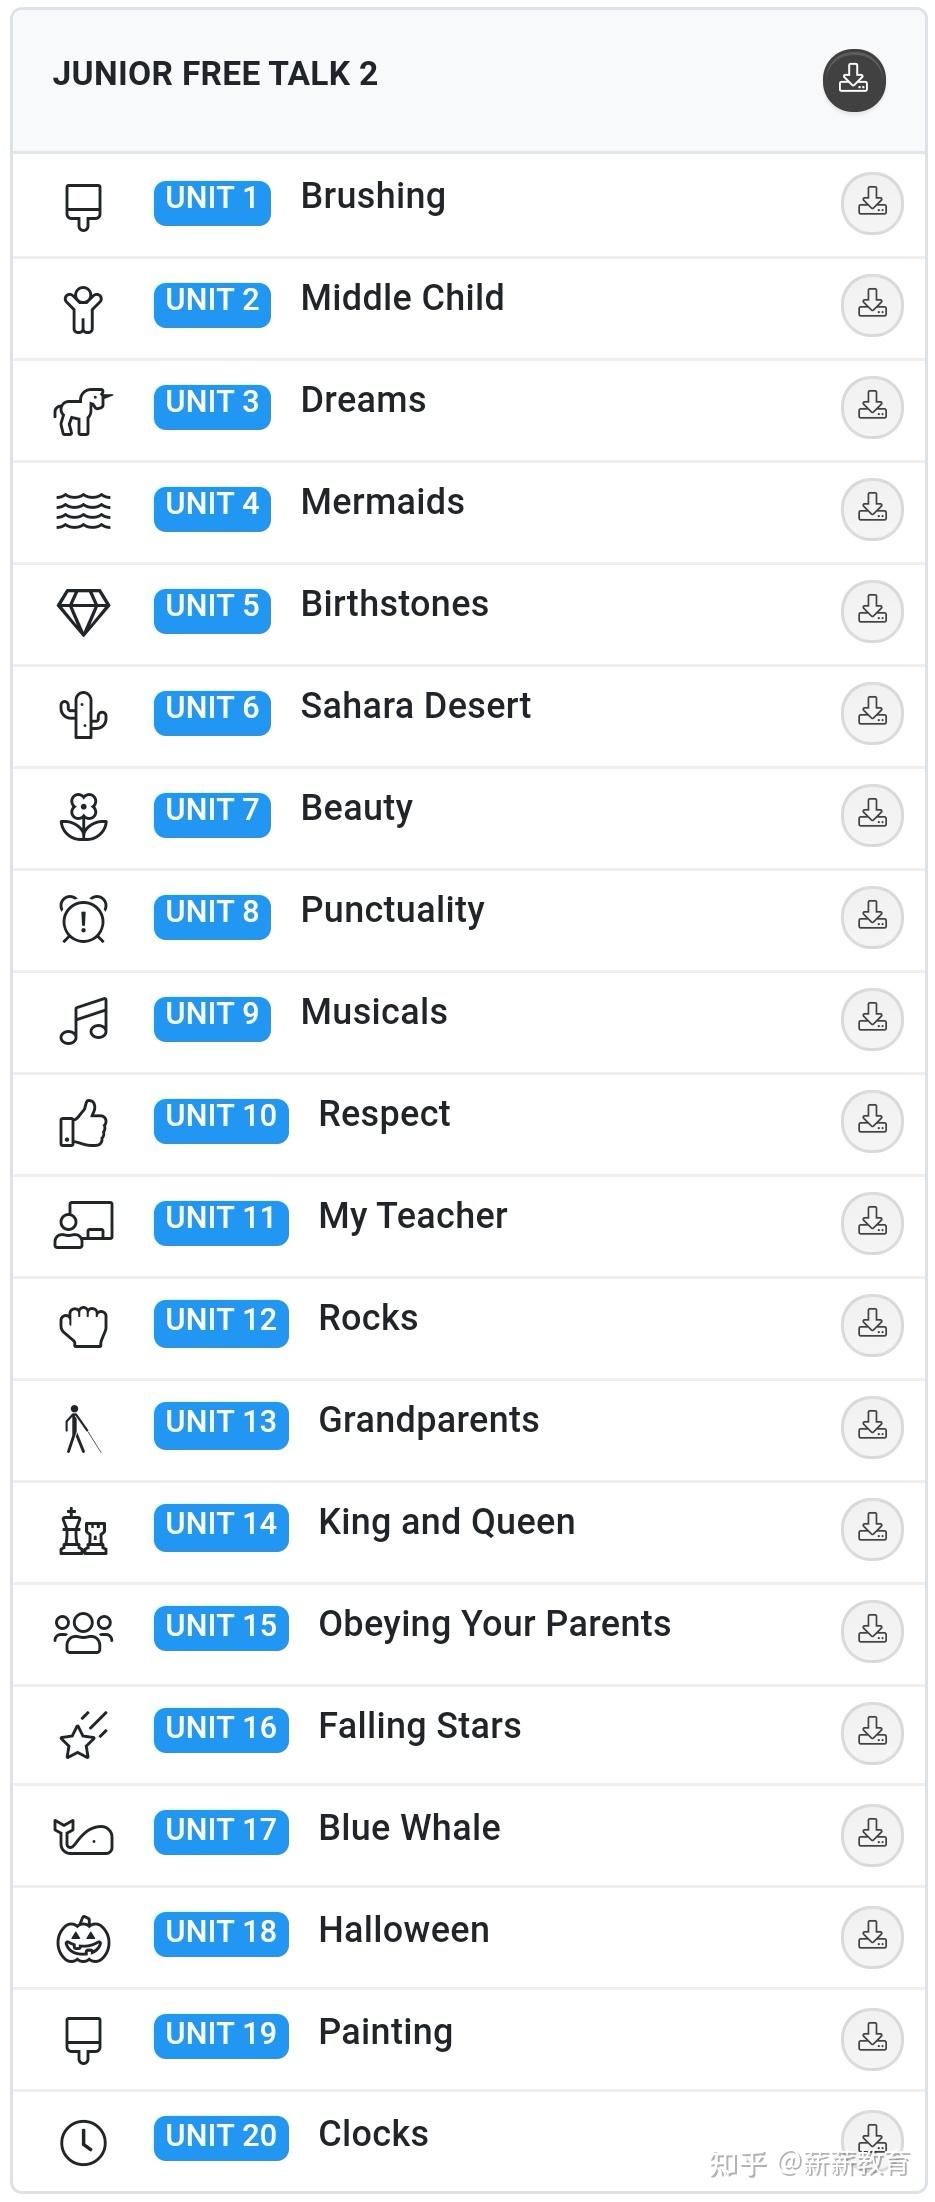Screen dimensions: 935x2202
Task: Download the Unit 4 Mermaids file
Action: coord(872,509)
